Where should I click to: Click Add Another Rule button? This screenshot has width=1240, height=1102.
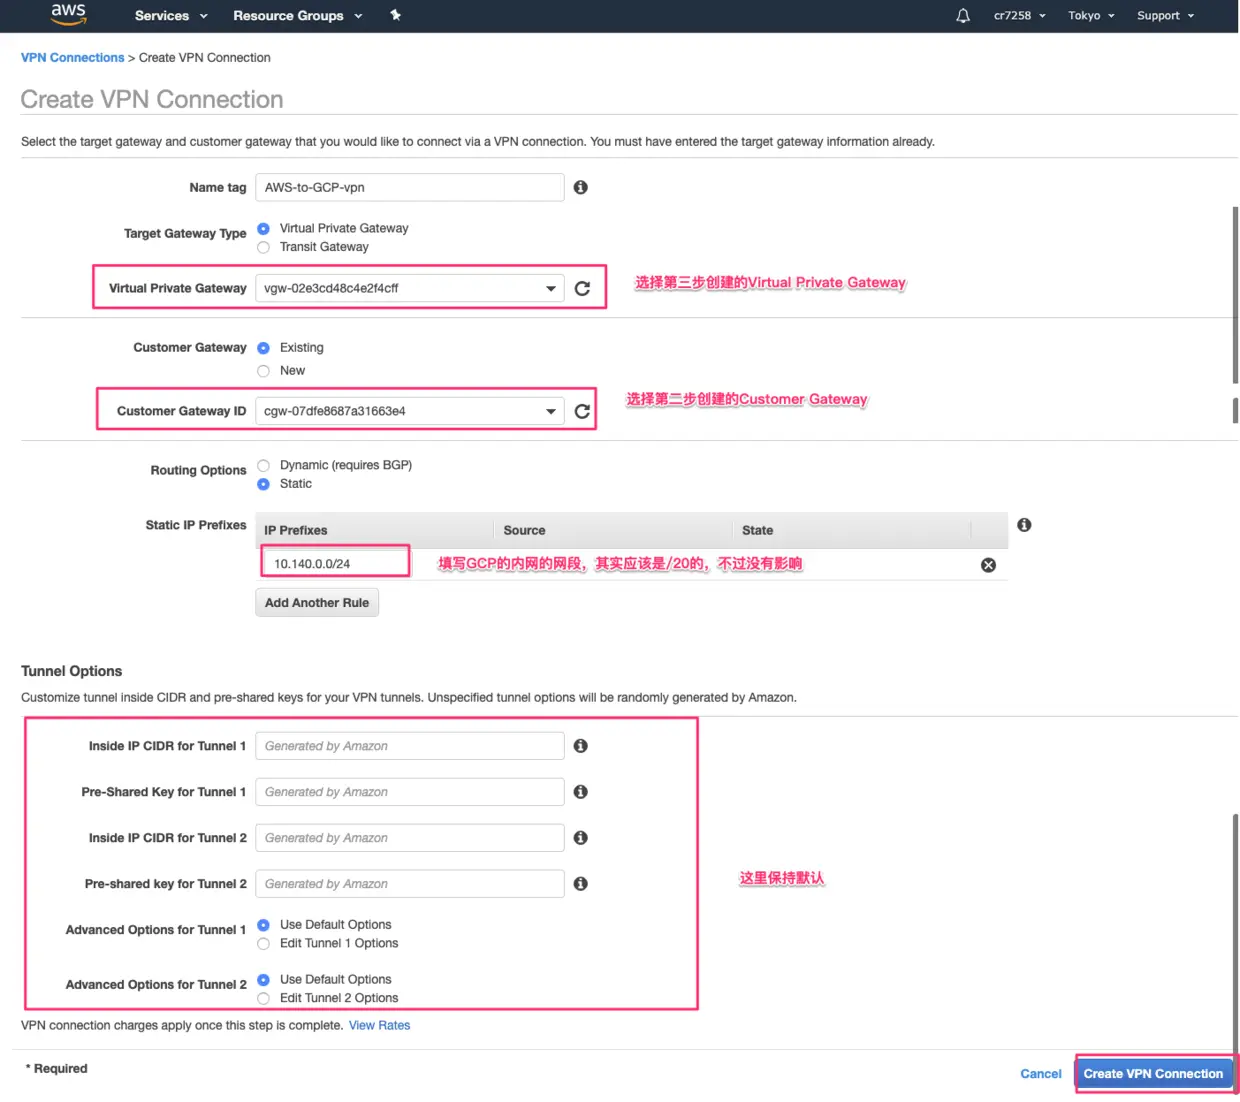317,603
